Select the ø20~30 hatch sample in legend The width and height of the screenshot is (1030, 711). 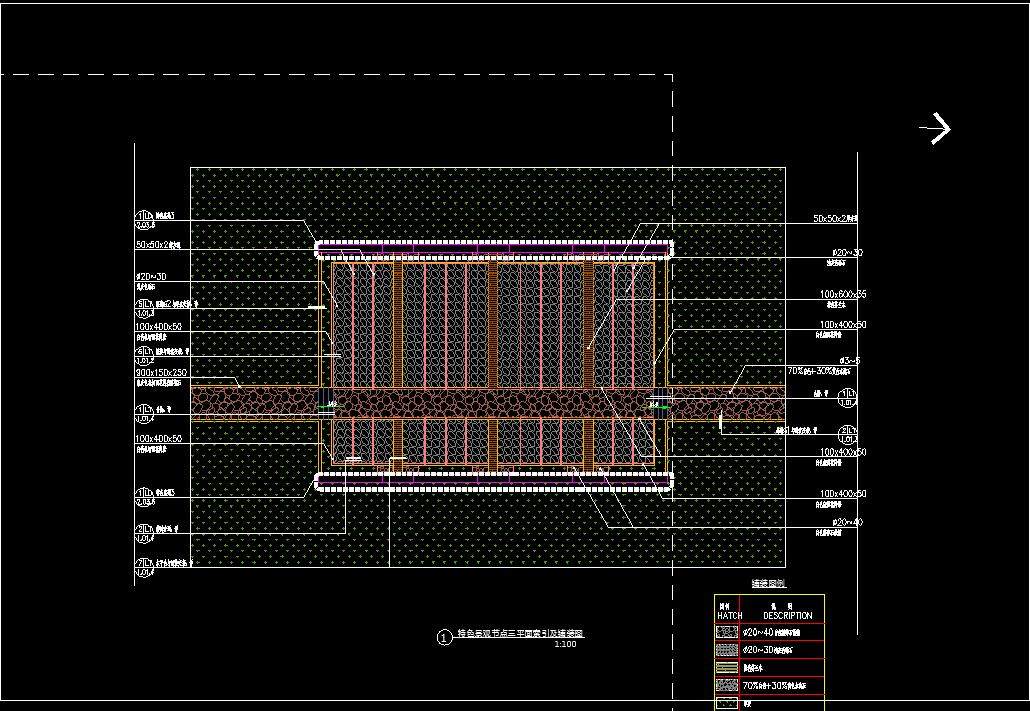tap(727, 650)
